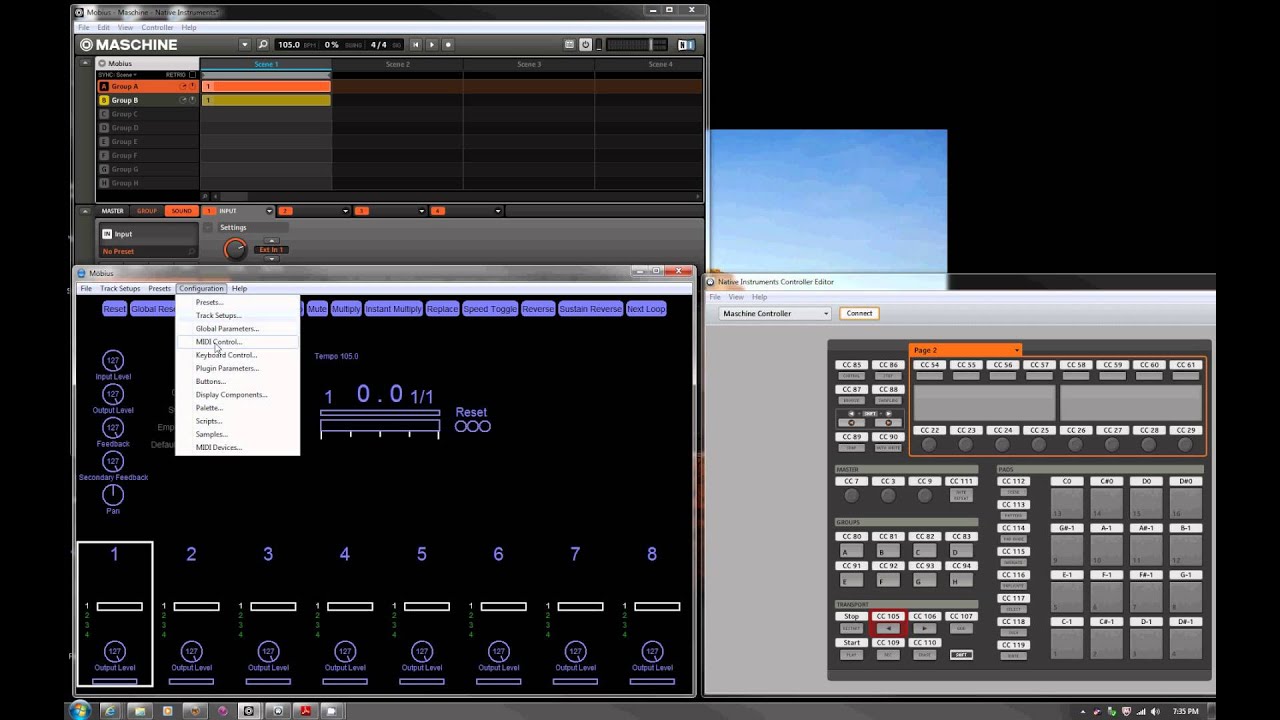This screenshot has height=720, width=1280.
Task: Select Group B in Maschine
Action: [124, 100]
